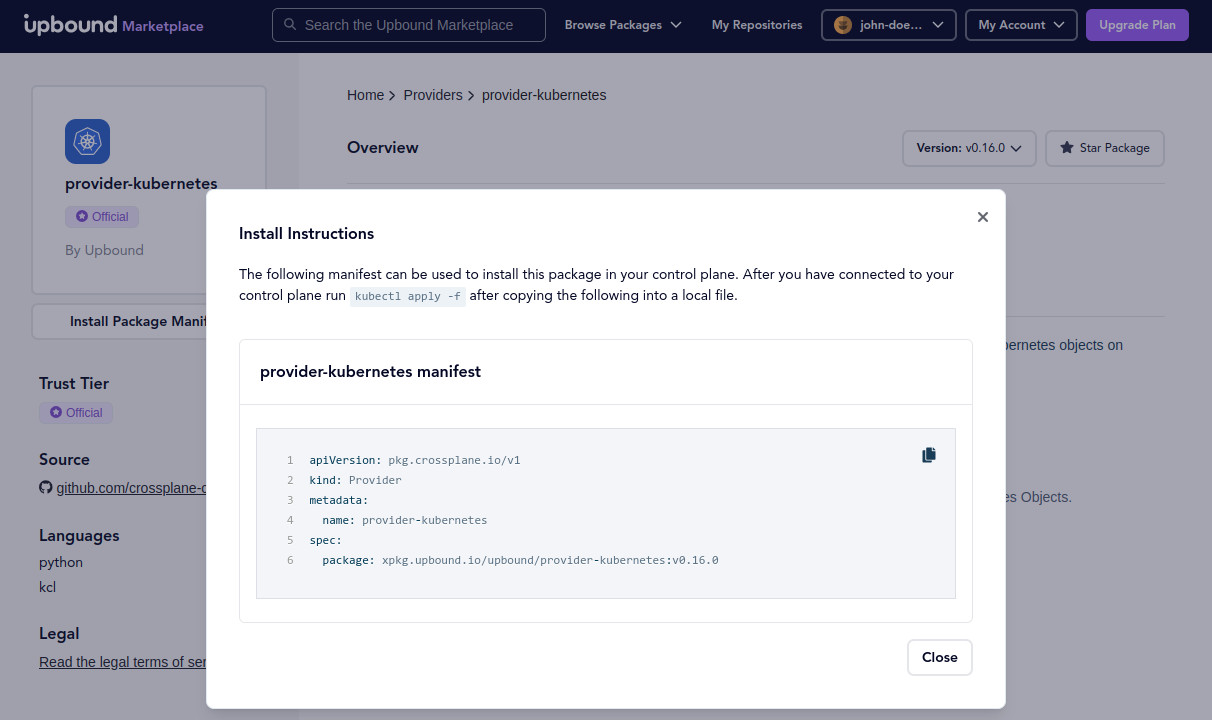The width and height of the screenshot is (1212, 720).
Task: Go to My Repositories
Action: [x=757, y=25]
